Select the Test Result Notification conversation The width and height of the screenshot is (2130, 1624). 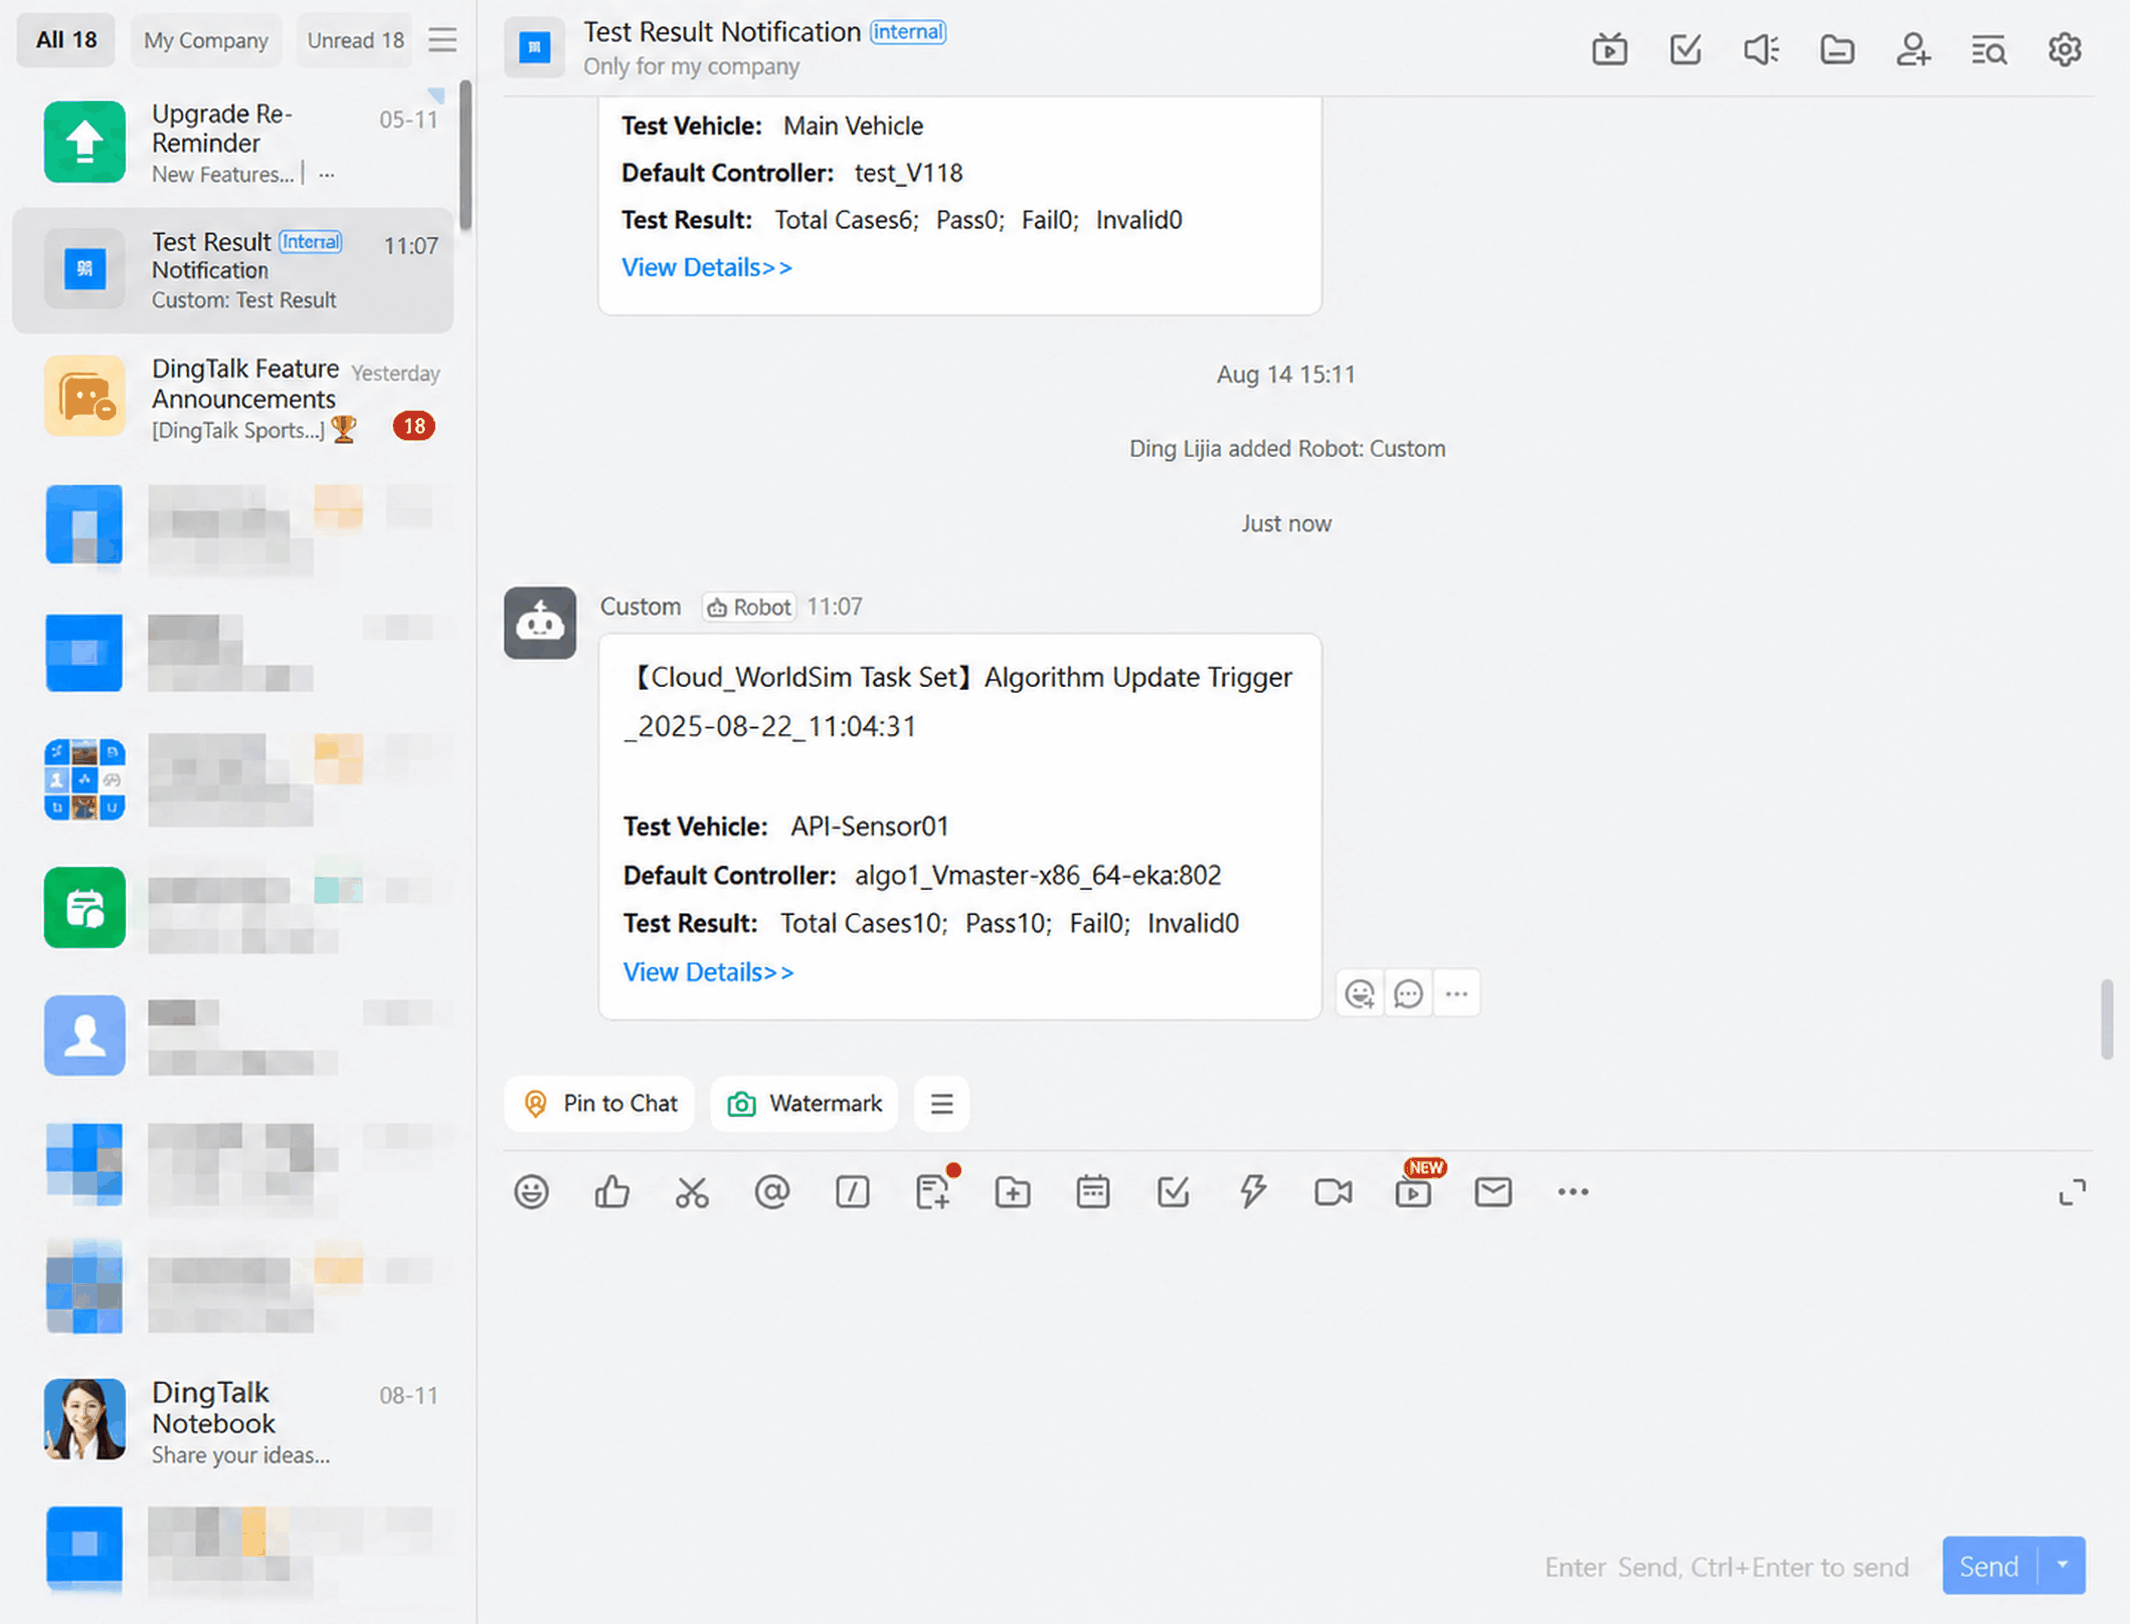[233, 270]
